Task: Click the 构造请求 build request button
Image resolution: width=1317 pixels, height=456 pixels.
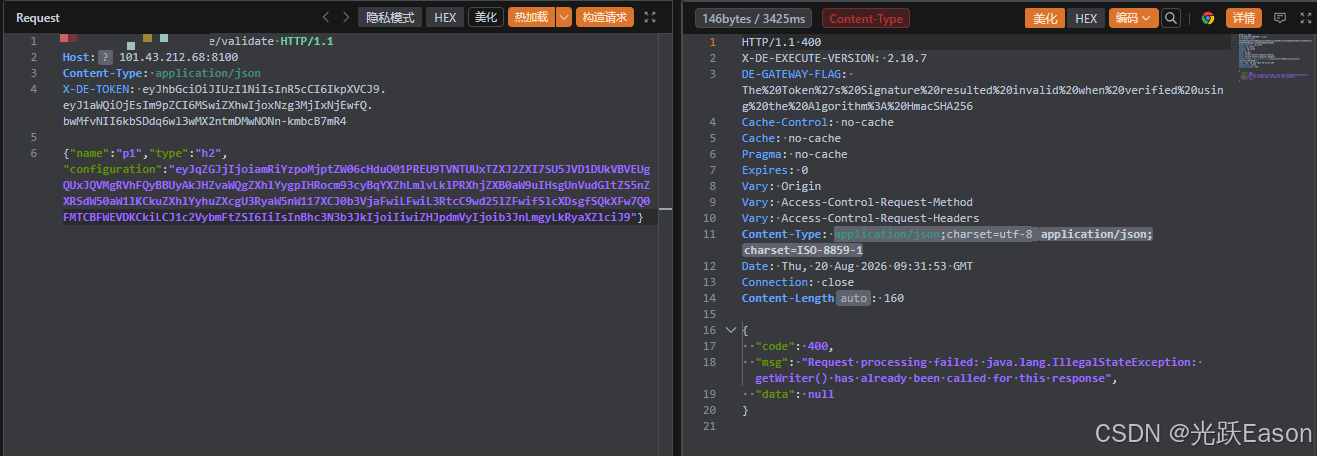Action: click(x=606, y=18)
